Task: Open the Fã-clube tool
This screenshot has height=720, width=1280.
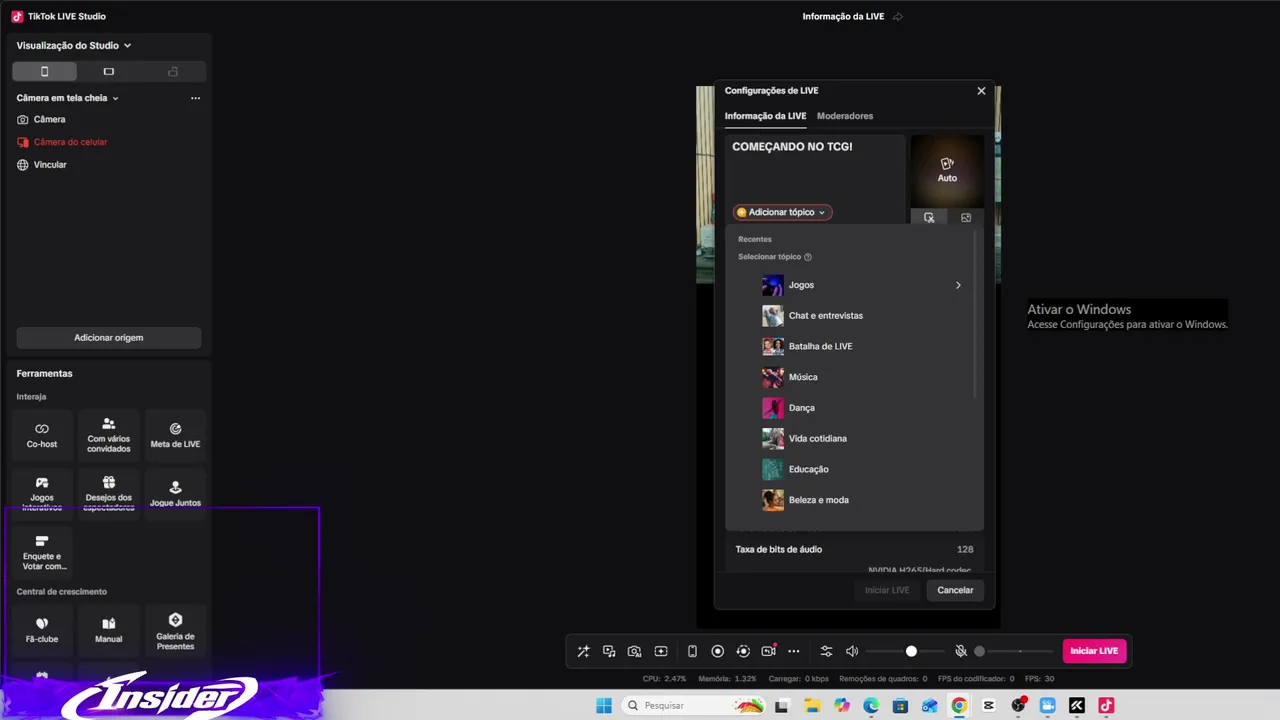Action: 42,630
